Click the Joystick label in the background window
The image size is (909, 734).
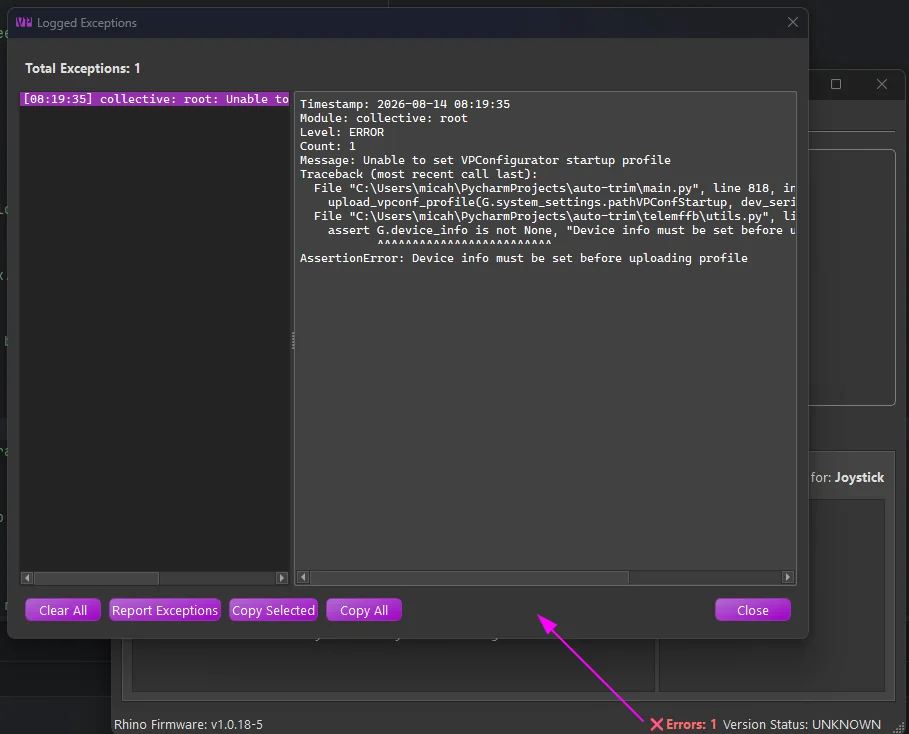[x=859, y=477]
